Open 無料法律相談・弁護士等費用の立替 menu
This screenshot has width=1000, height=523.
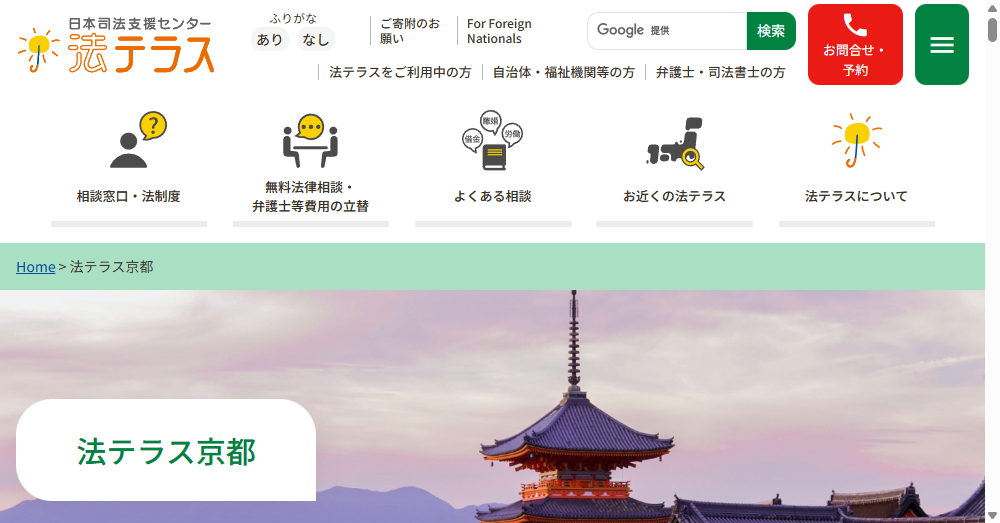(x=310, y=197)
